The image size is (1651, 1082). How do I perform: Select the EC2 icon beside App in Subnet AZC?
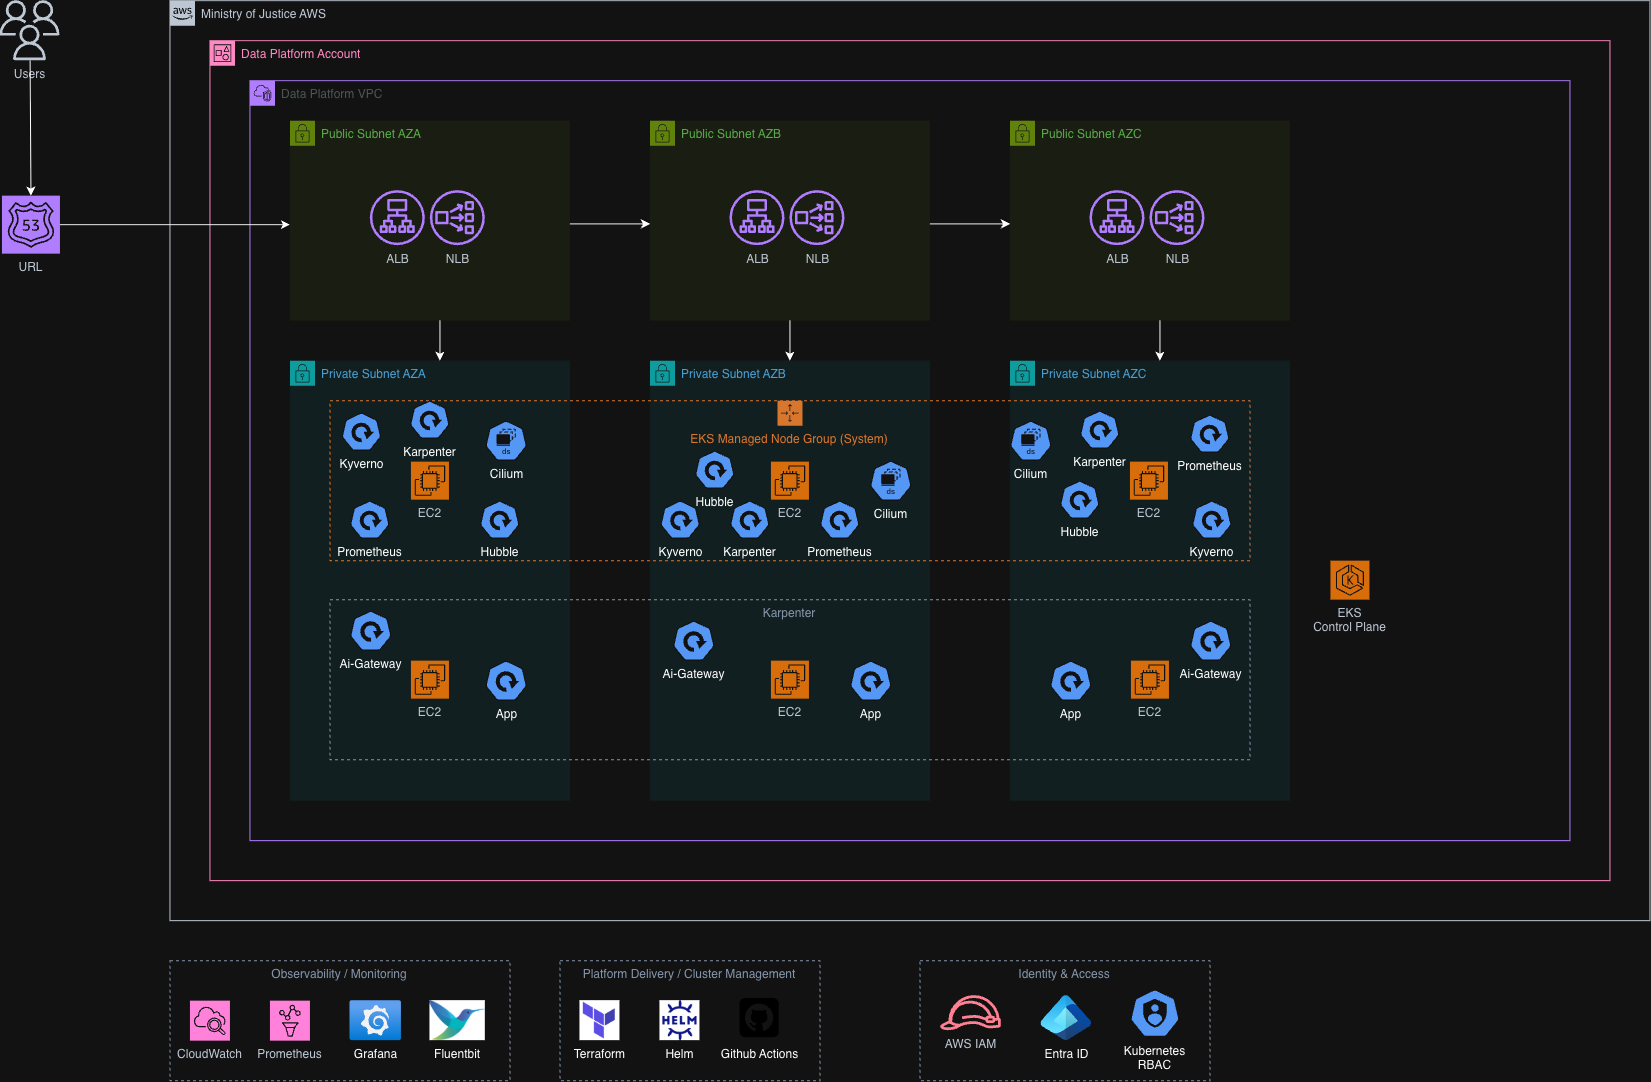click(1150, 680)
